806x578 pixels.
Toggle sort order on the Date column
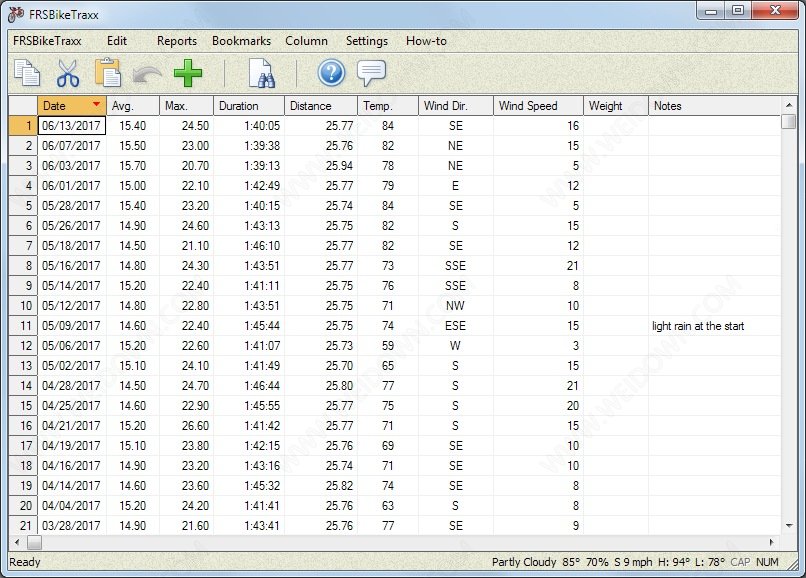[x=71, y=106]
